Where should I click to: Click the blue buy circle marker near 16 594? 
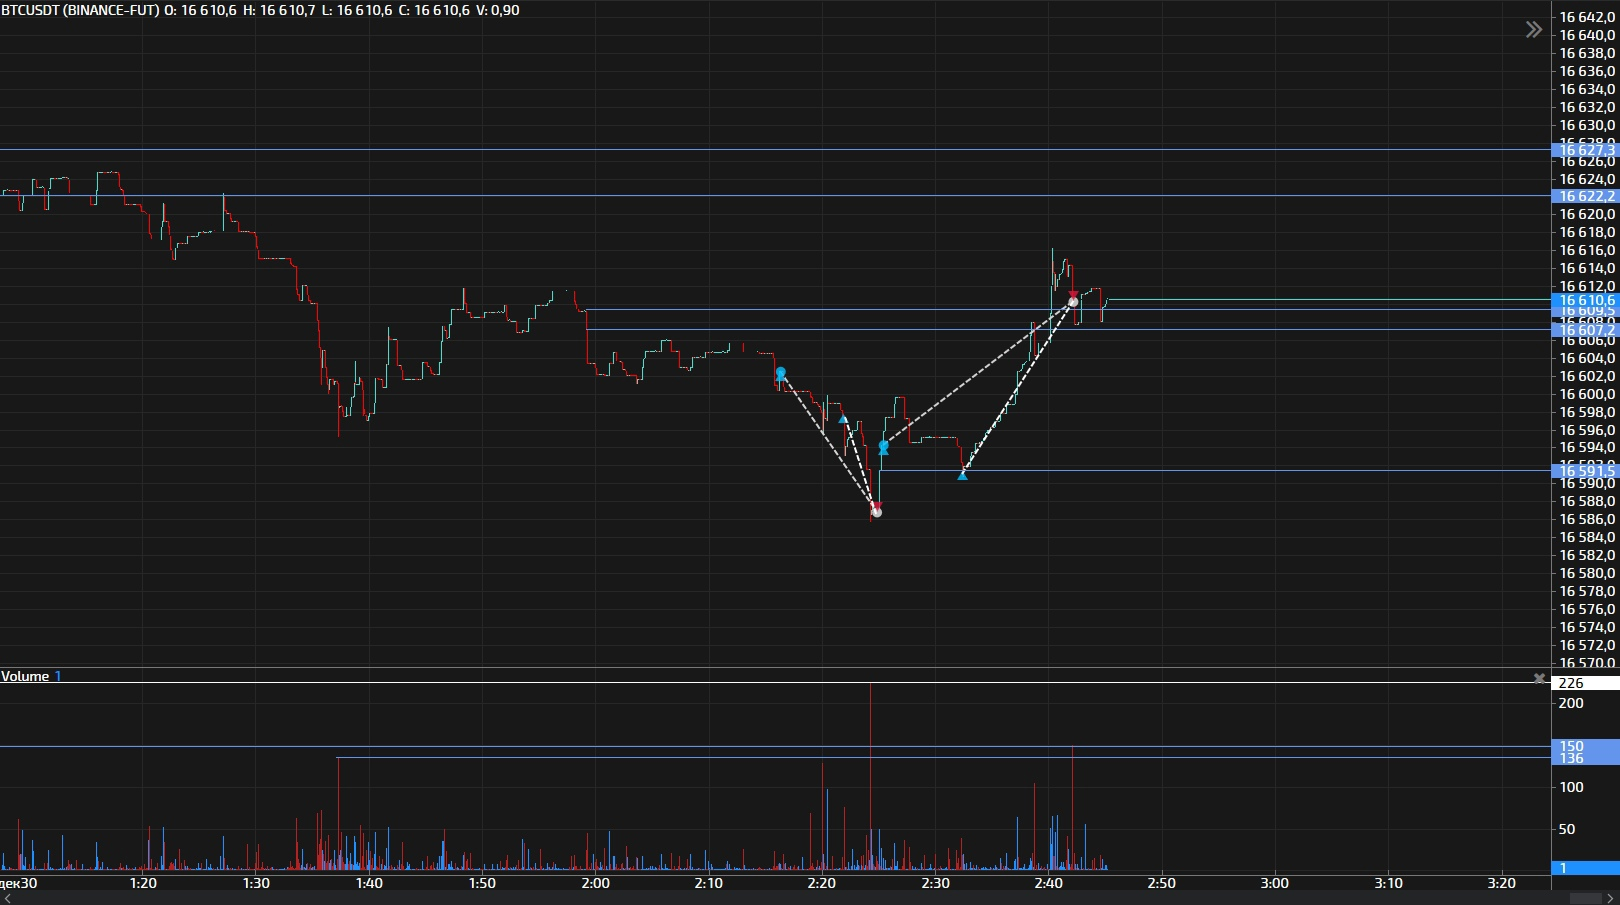pyautogui.click(x=884, y=446)
